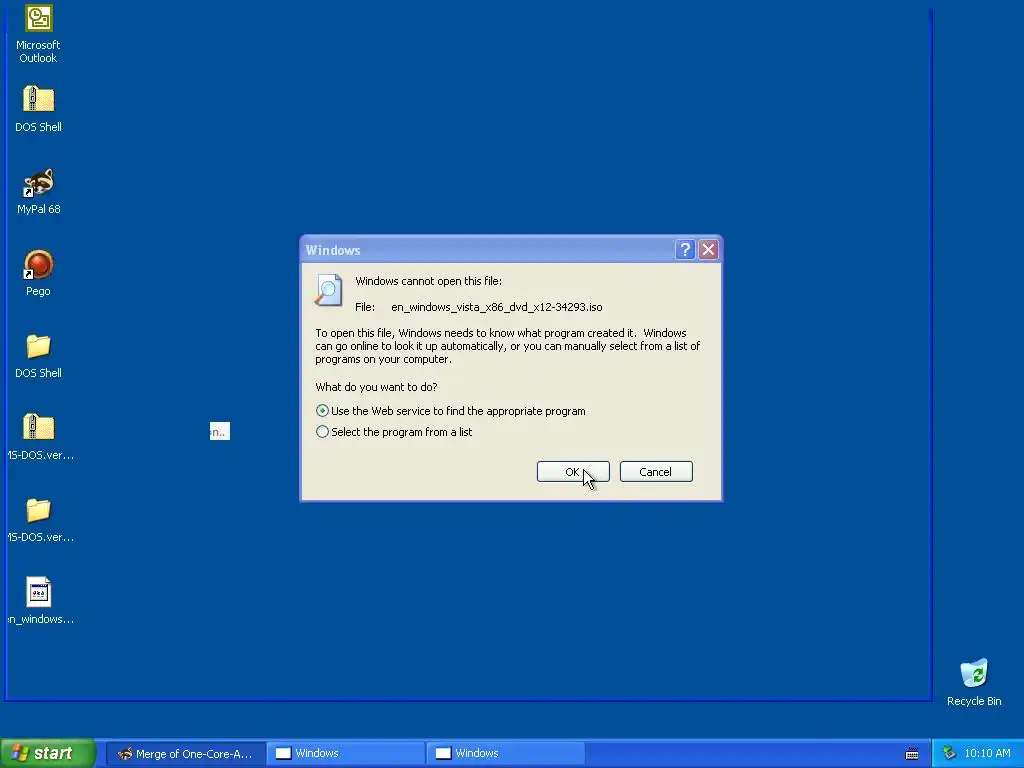Click the on-screen keyboard tray icon
Screen dimensions: 1024x768
point(912,754)
